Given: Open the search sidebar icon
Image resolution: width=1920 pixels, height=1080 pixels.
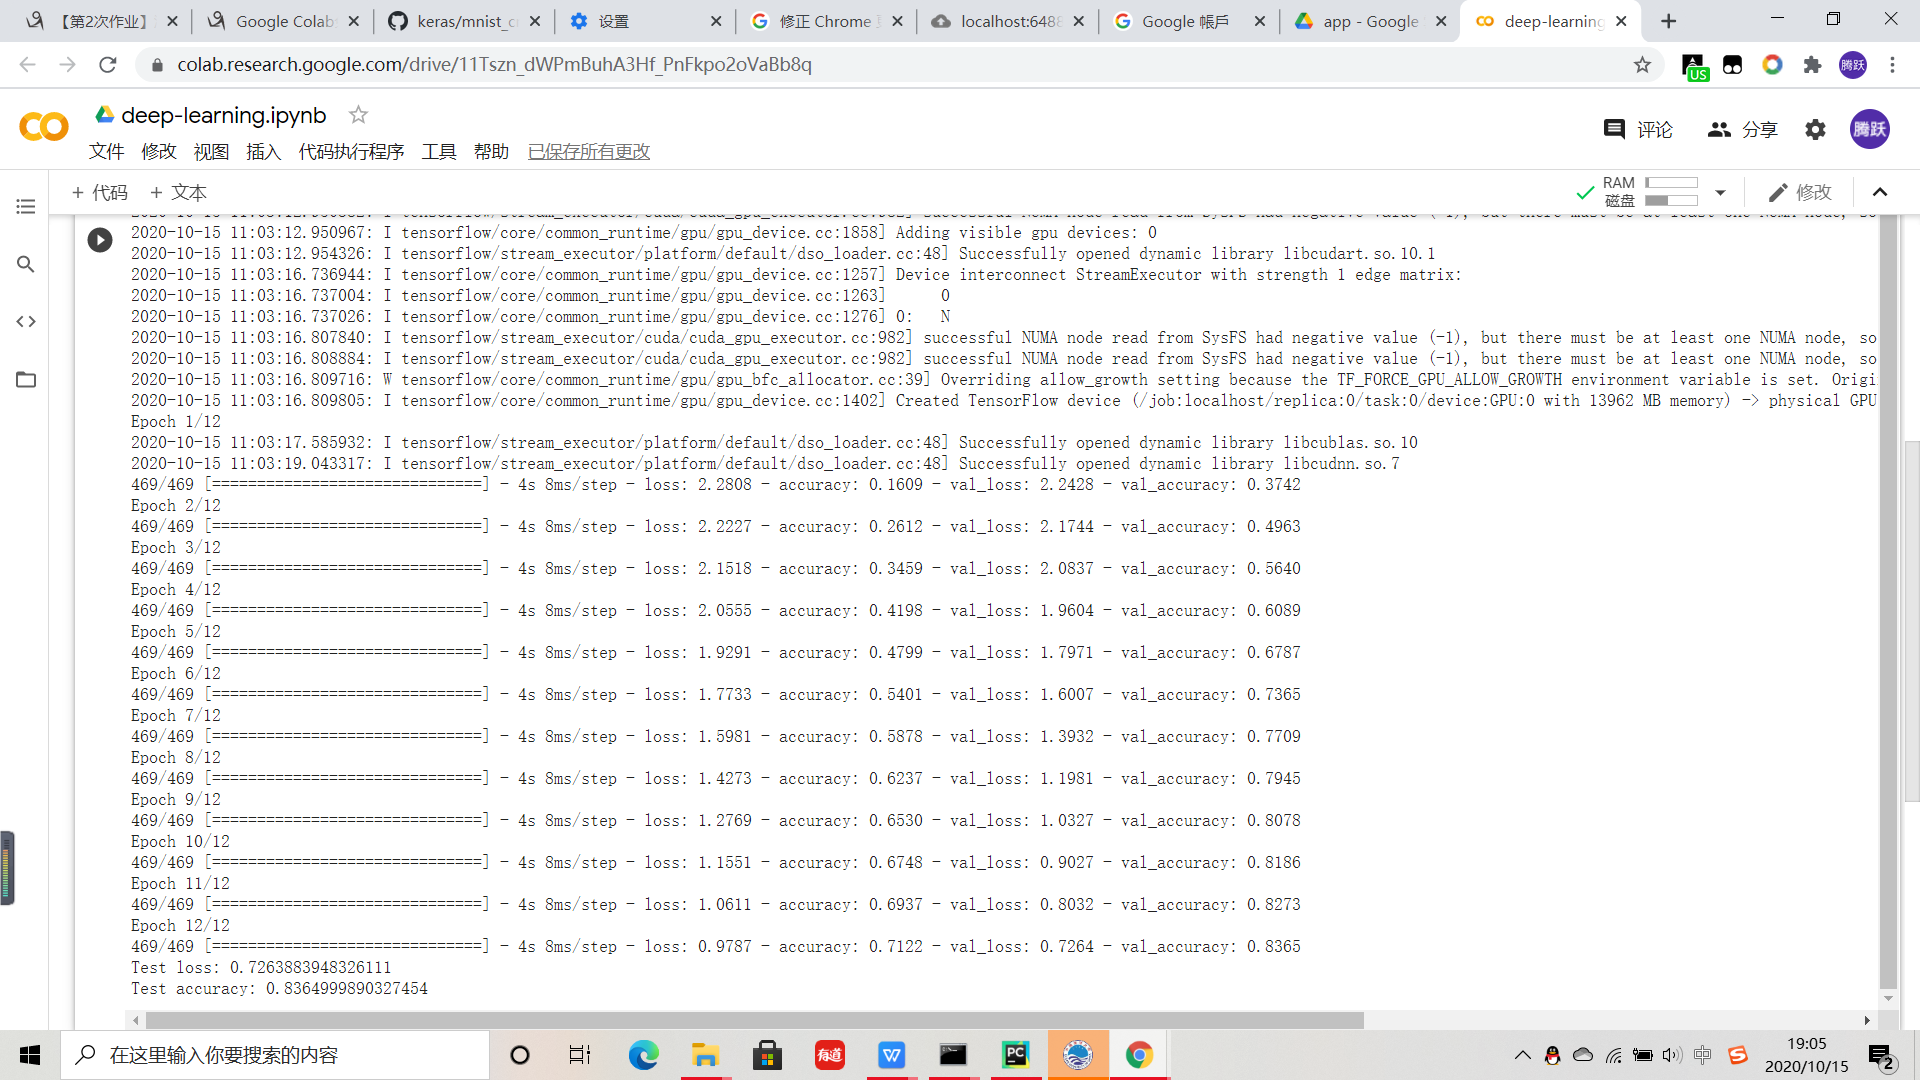Looking at the screenshot, I should (x=26, y=264).
